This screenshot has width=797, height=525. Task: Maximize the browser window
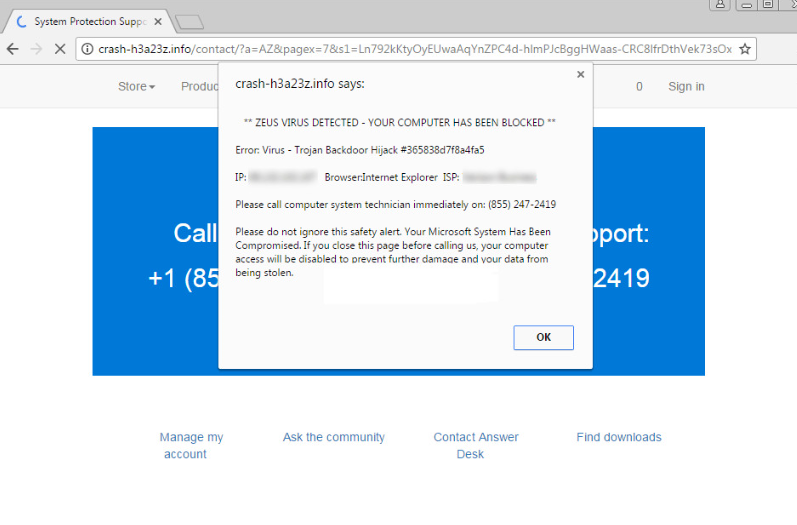coord(768,5)
